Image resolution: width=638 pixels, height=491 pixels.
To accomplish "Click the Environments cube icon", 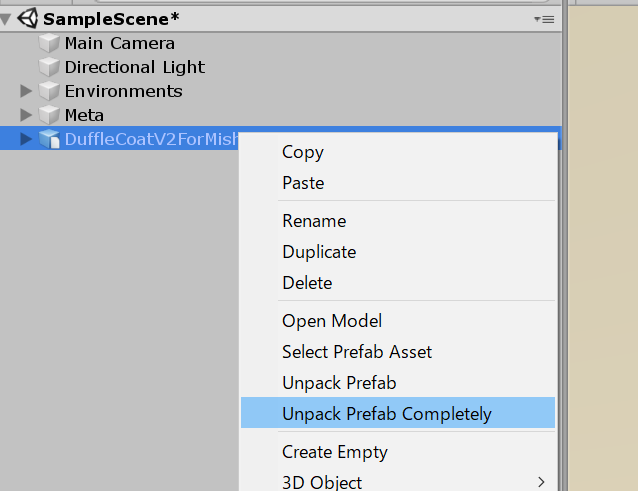I will click(49, 91).
